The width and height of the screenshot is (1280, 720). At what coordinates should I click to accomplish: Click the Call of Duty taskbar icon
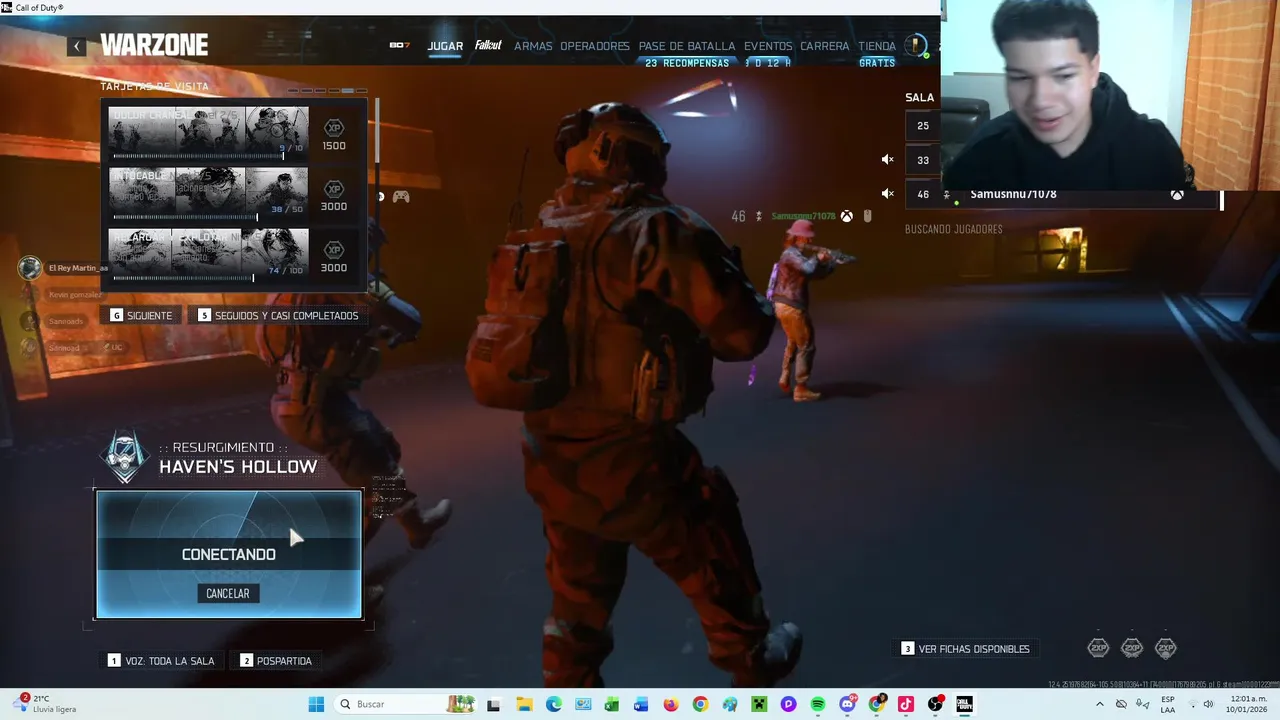[965, 704]
